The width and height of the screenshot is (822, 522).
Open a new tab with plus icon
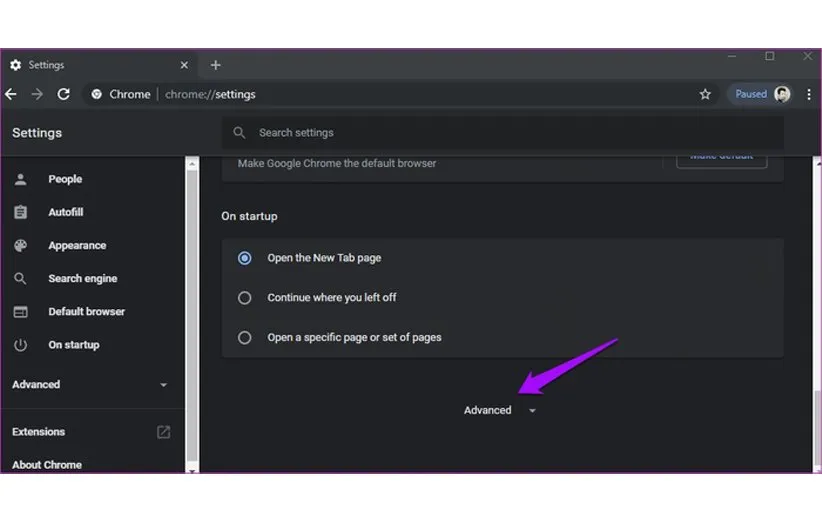click(215, 65)
